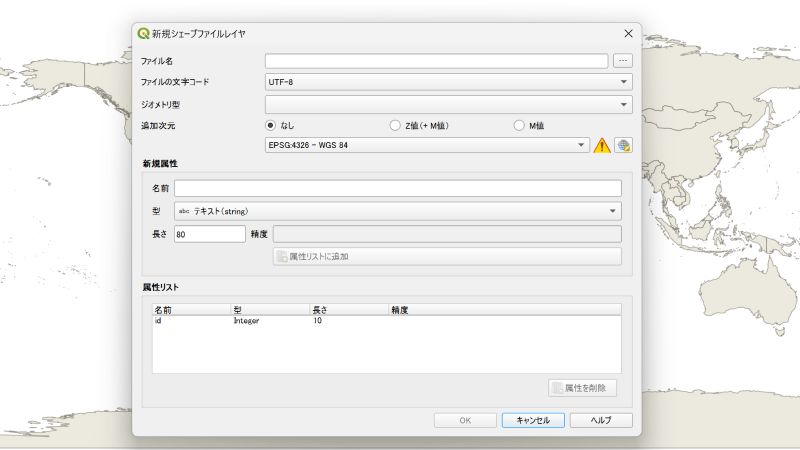Click the file browse button with three dots

623,61
